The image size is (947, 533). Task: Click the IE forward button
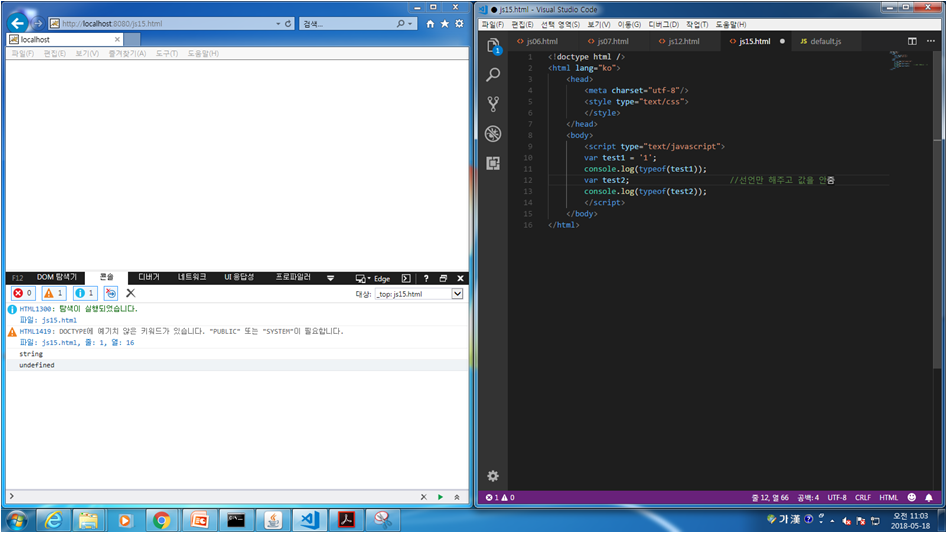[x=37, y=23]
